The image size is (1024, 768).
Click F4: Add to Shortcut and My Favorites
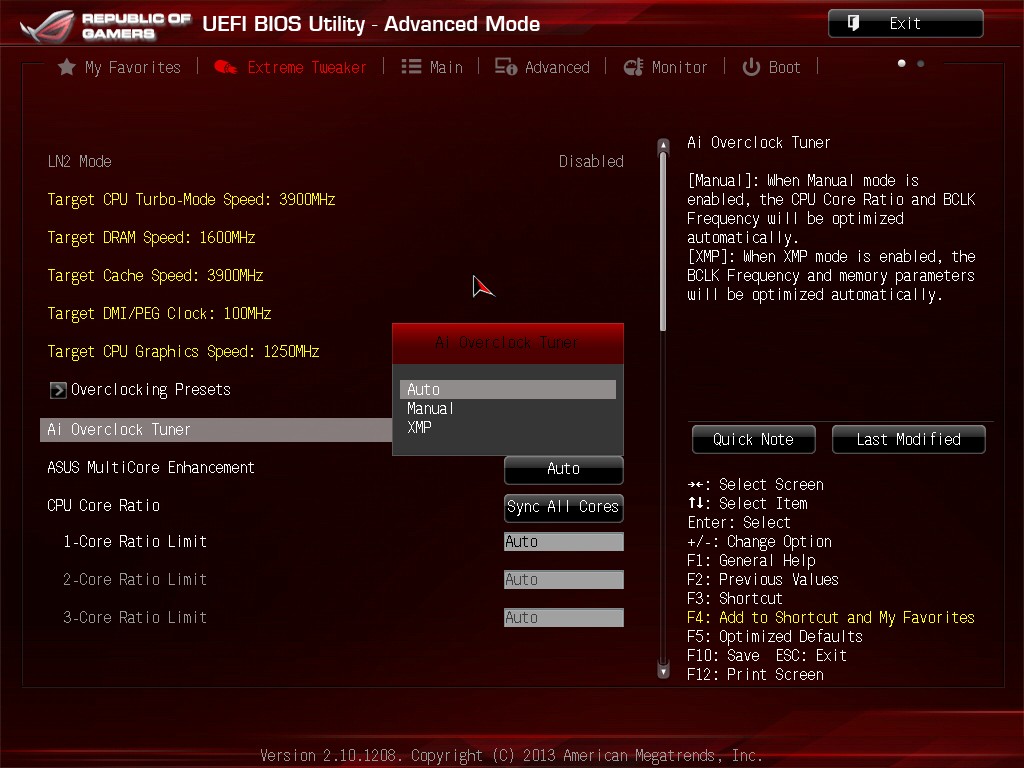(831, 617)
